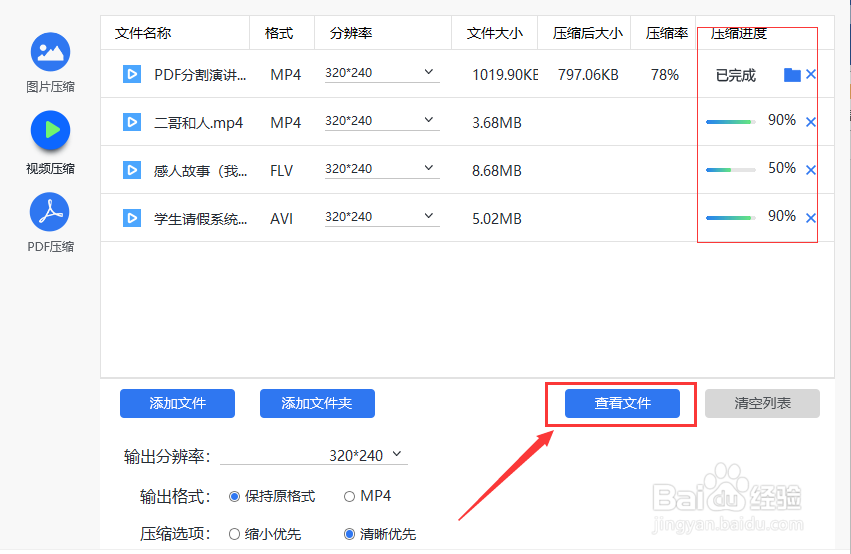851x554 pixels.
Task: Click play icon beside PDF分割演讲 file
Action: [132, 74]
